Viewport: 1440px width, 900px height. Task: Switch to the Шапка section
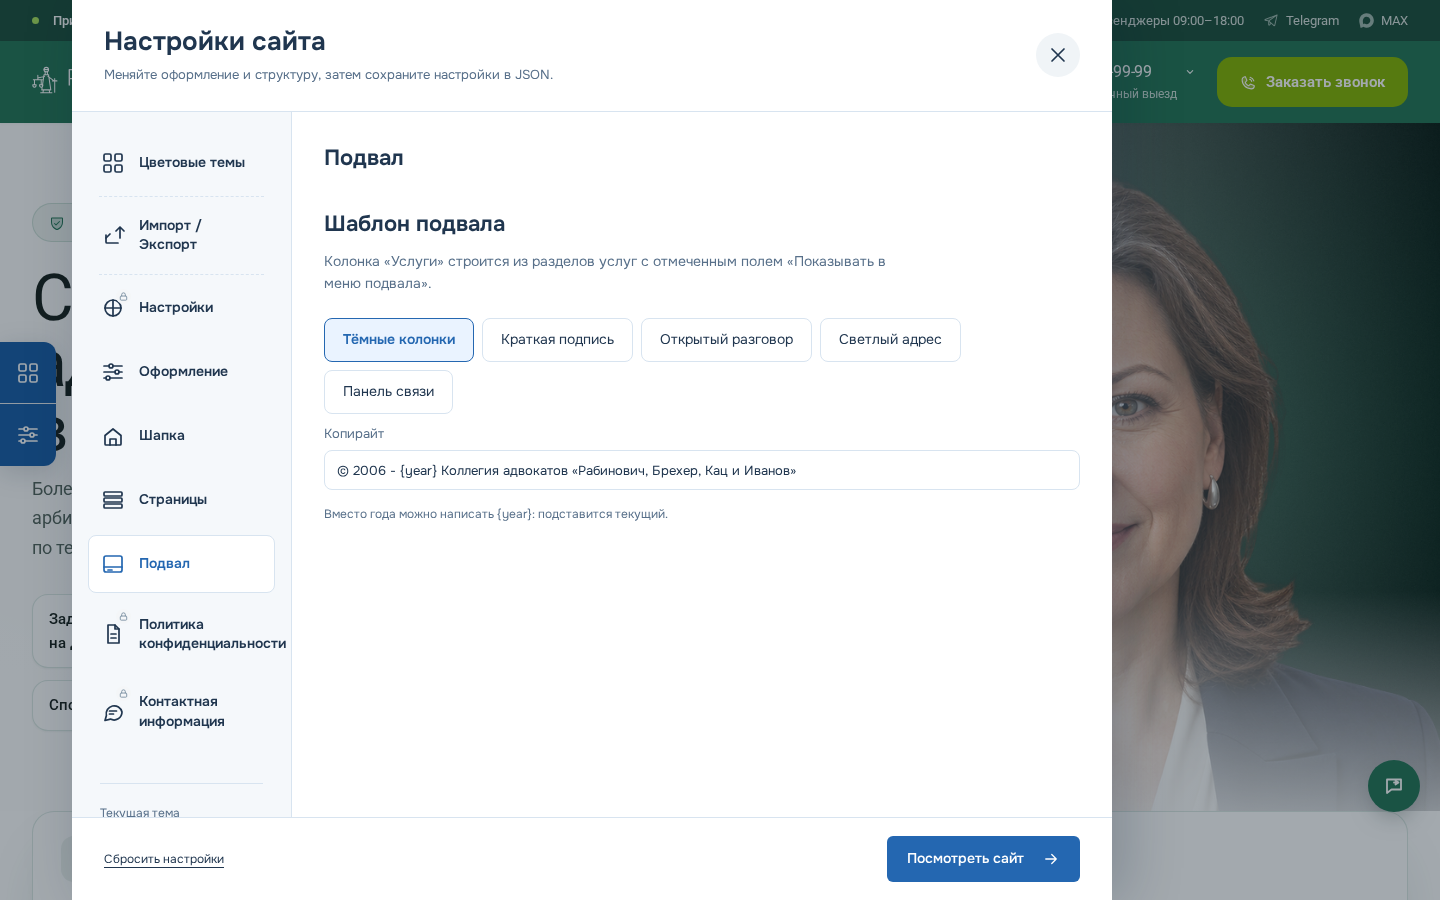click(182, 436)
